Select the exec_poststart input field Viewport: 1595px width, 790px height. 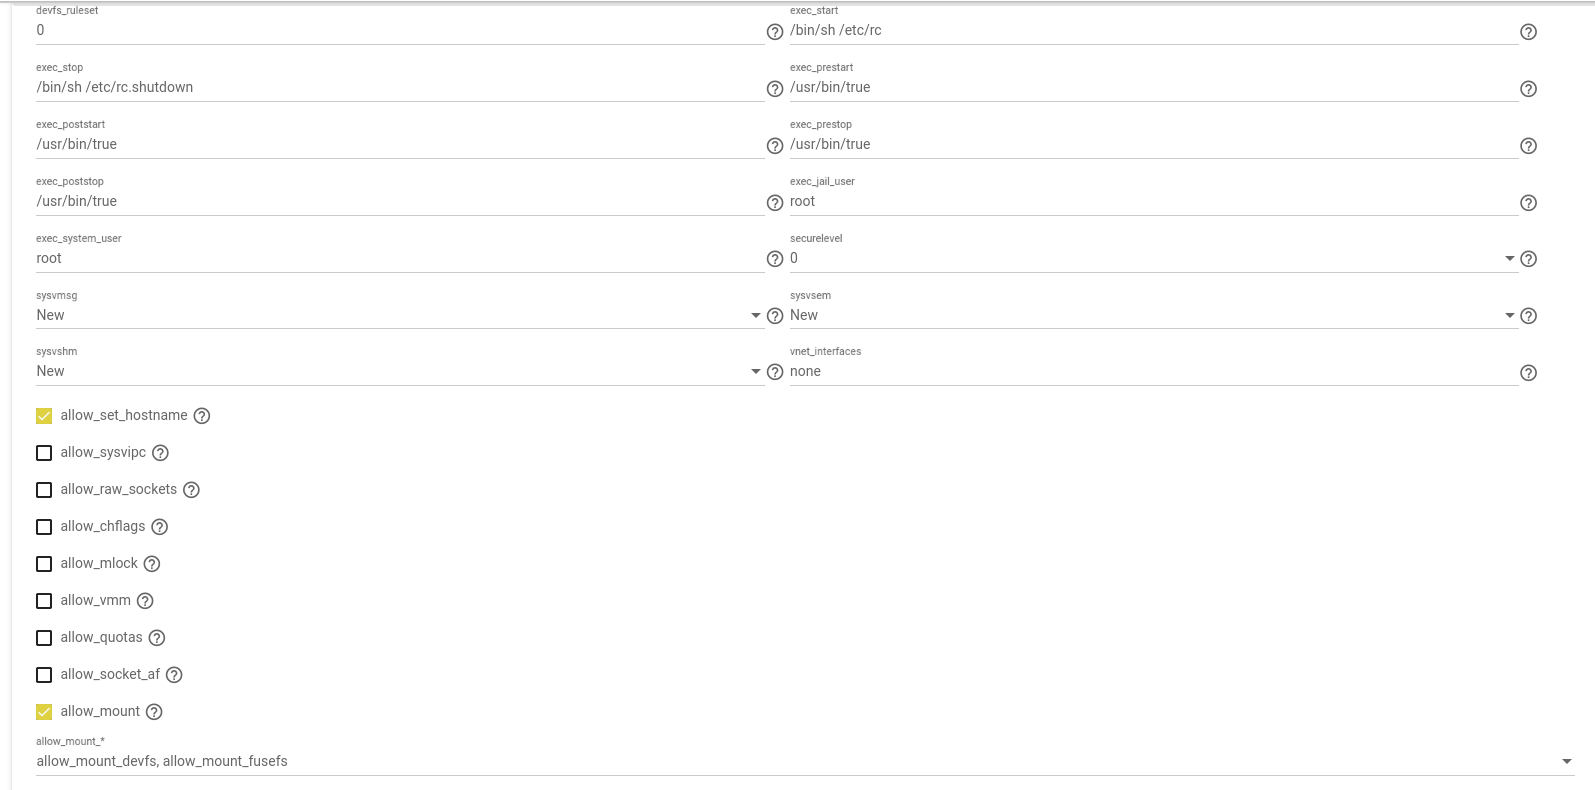[399, 144]
